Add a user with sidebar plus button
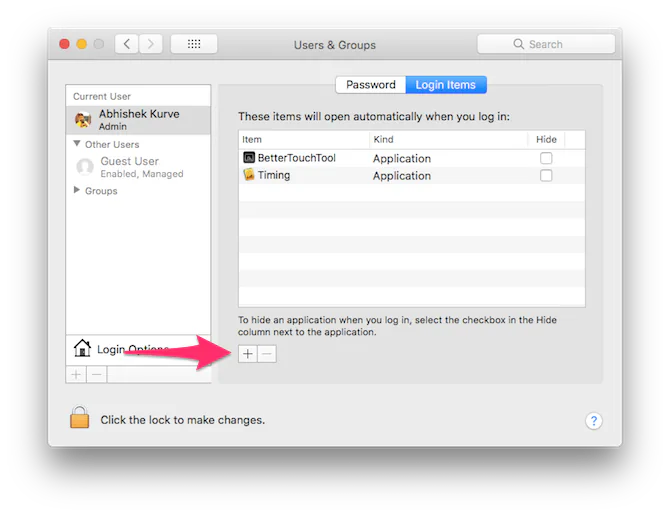 tap(76, 375)
